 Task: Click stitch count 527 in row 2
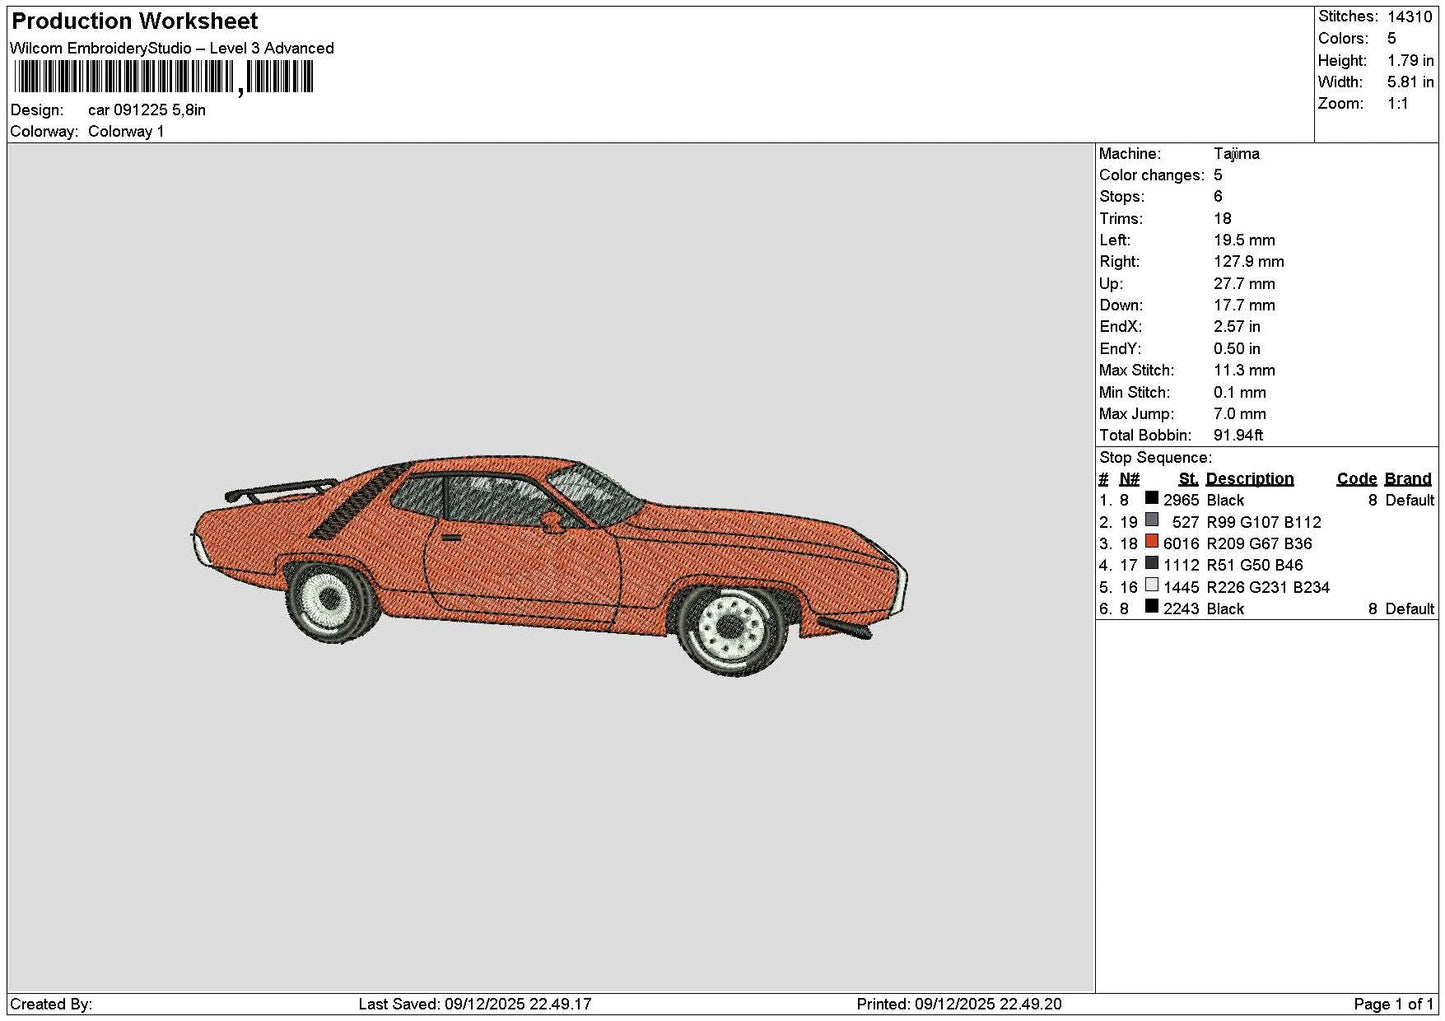pos(1186,522)
